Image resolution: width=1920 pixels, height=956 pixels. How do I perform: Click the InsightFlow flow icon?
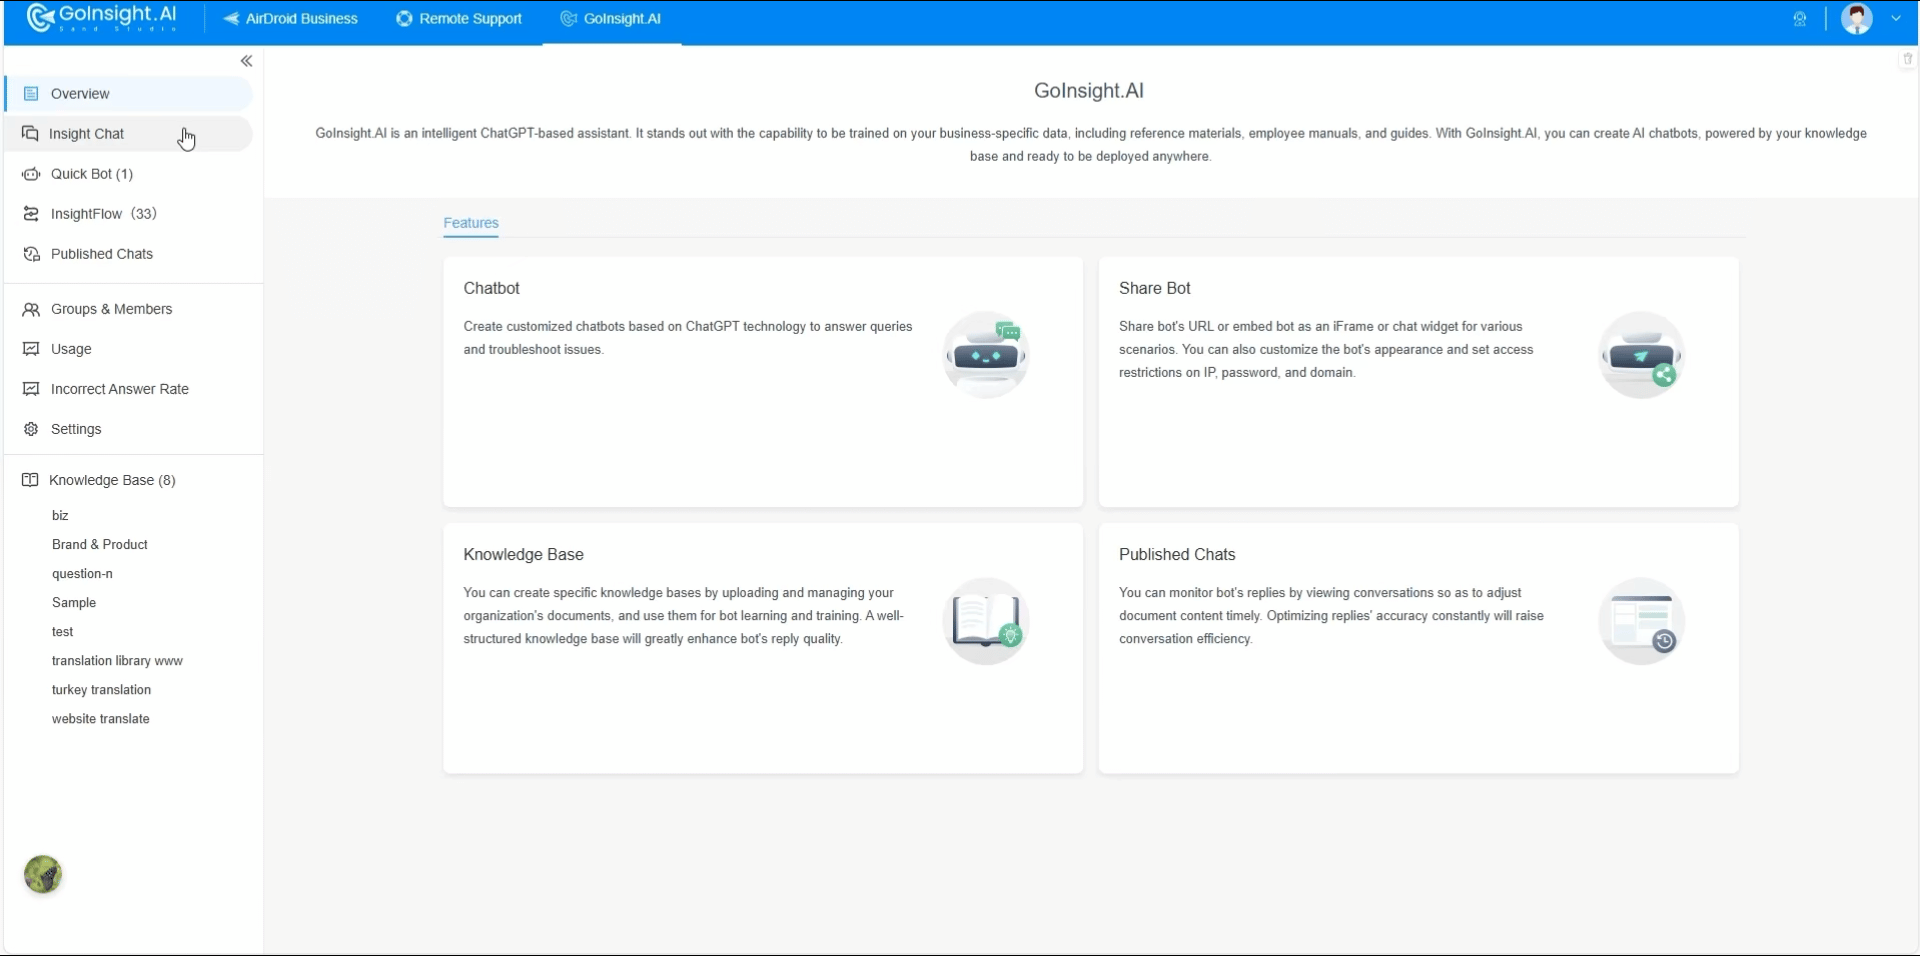tap(31, 214)
